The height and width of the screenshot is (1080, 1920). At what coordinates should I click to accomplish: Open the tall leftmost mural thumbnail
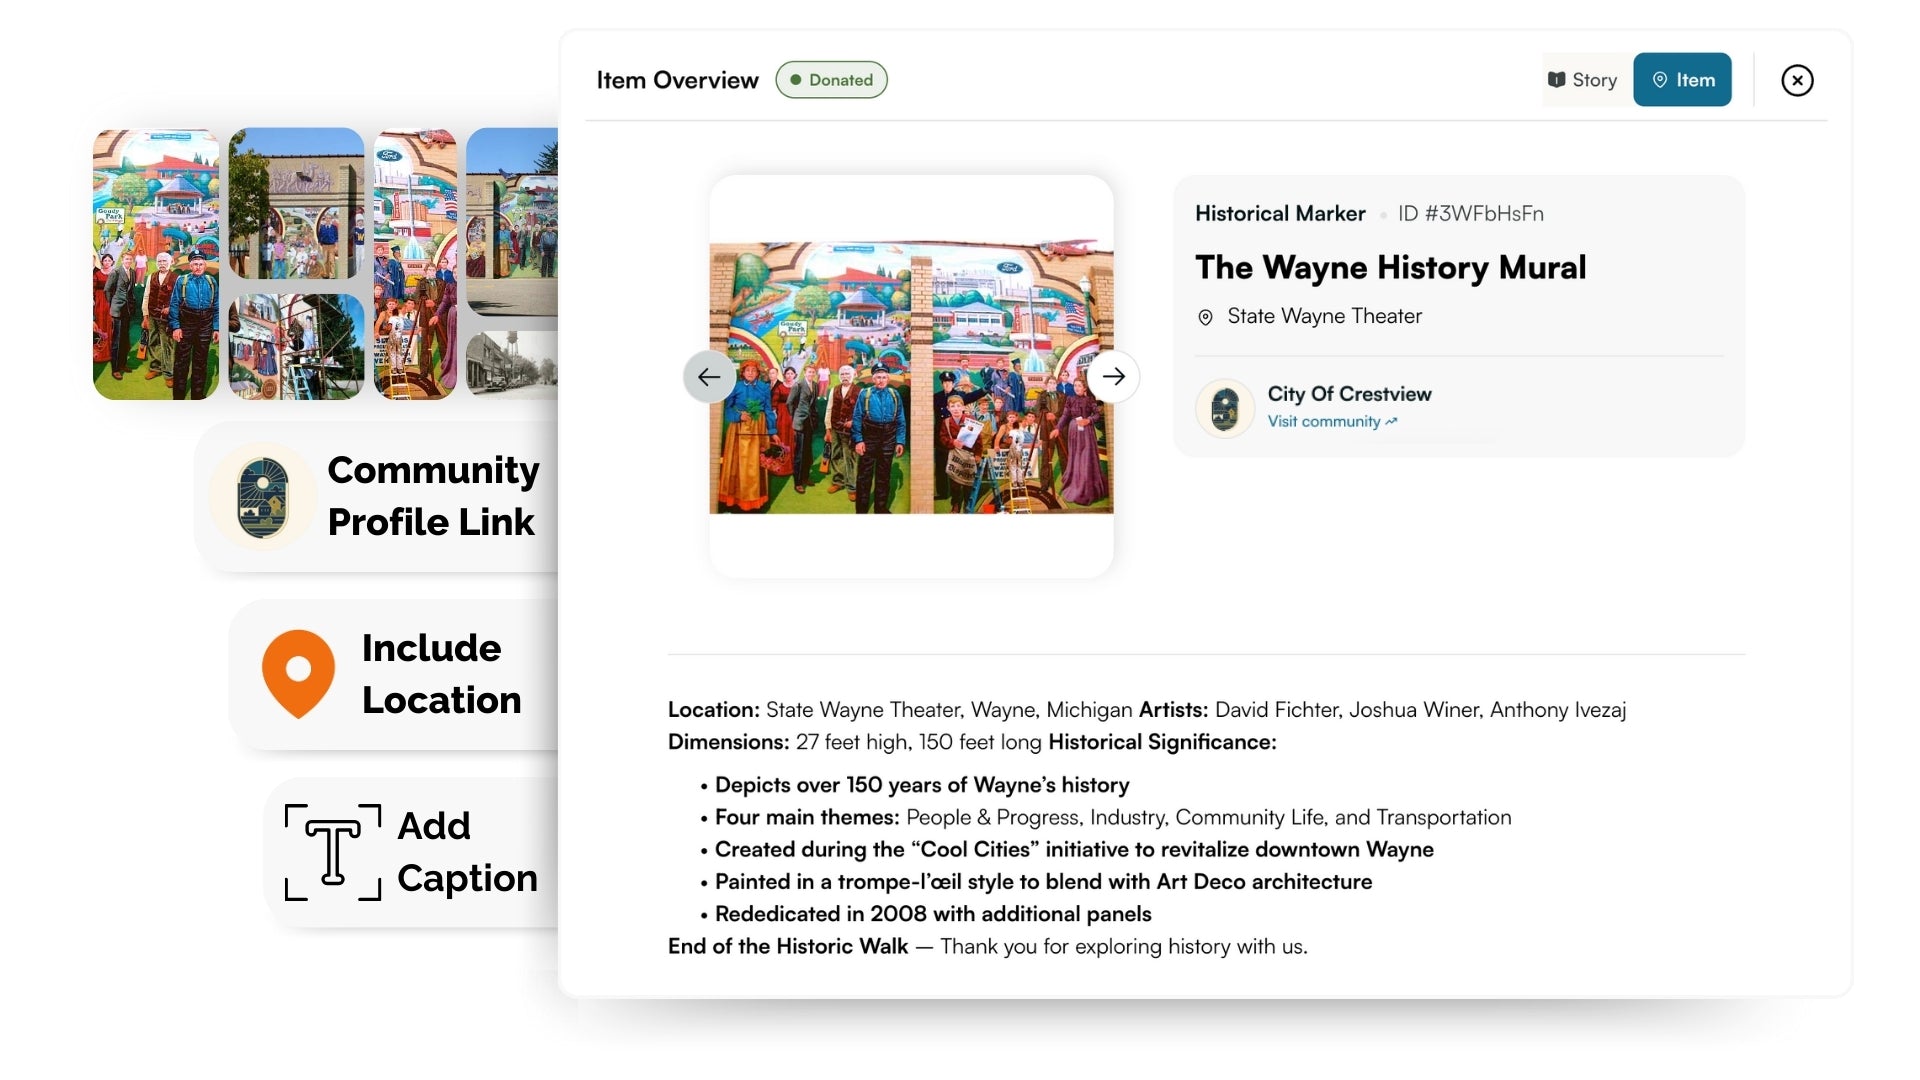pos(156,264)
